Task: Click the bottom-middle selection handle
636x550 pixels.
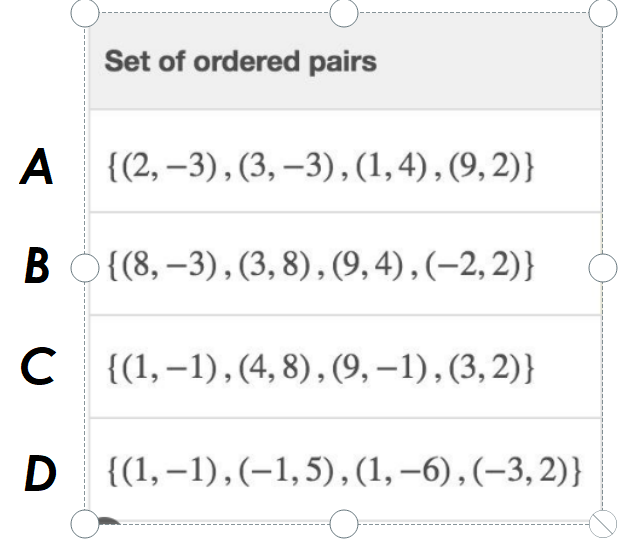Action: click(x=343, y=521)
